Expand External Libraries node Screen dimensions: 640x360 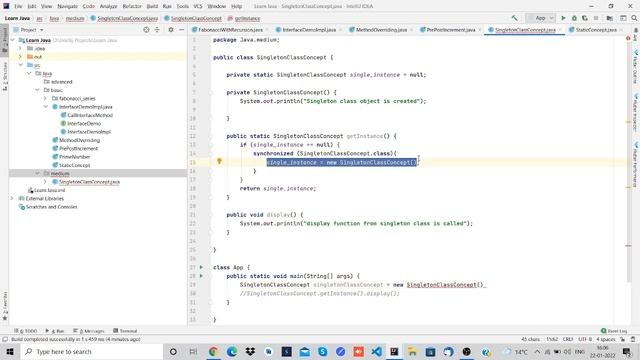(x=12, y=198)
